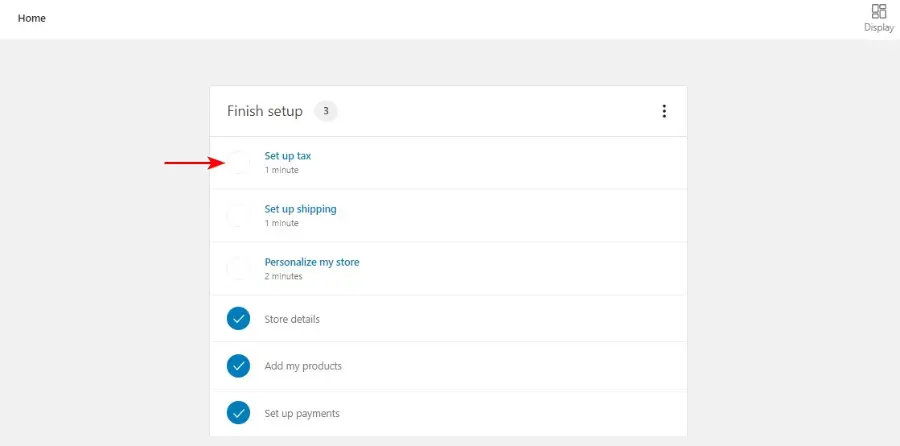The width and height of the screenshot is (900, 446).
Task: Click the Finish setup heading
Action: tap(265, 111)
